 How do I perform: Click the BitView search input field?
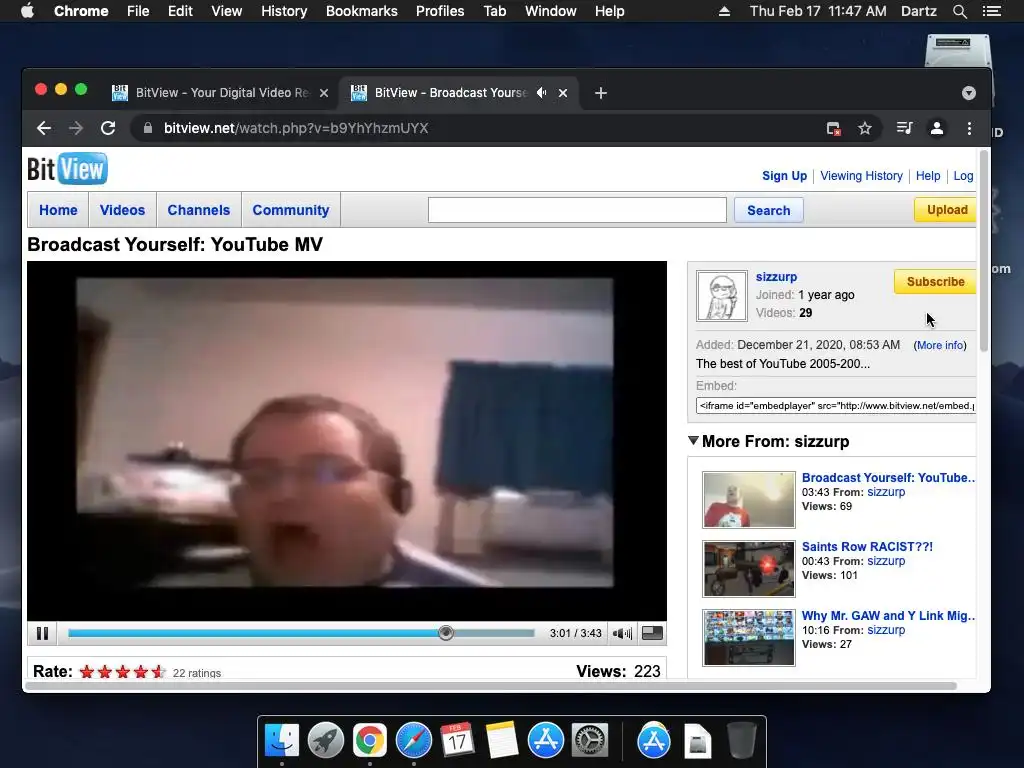[577, 210]
